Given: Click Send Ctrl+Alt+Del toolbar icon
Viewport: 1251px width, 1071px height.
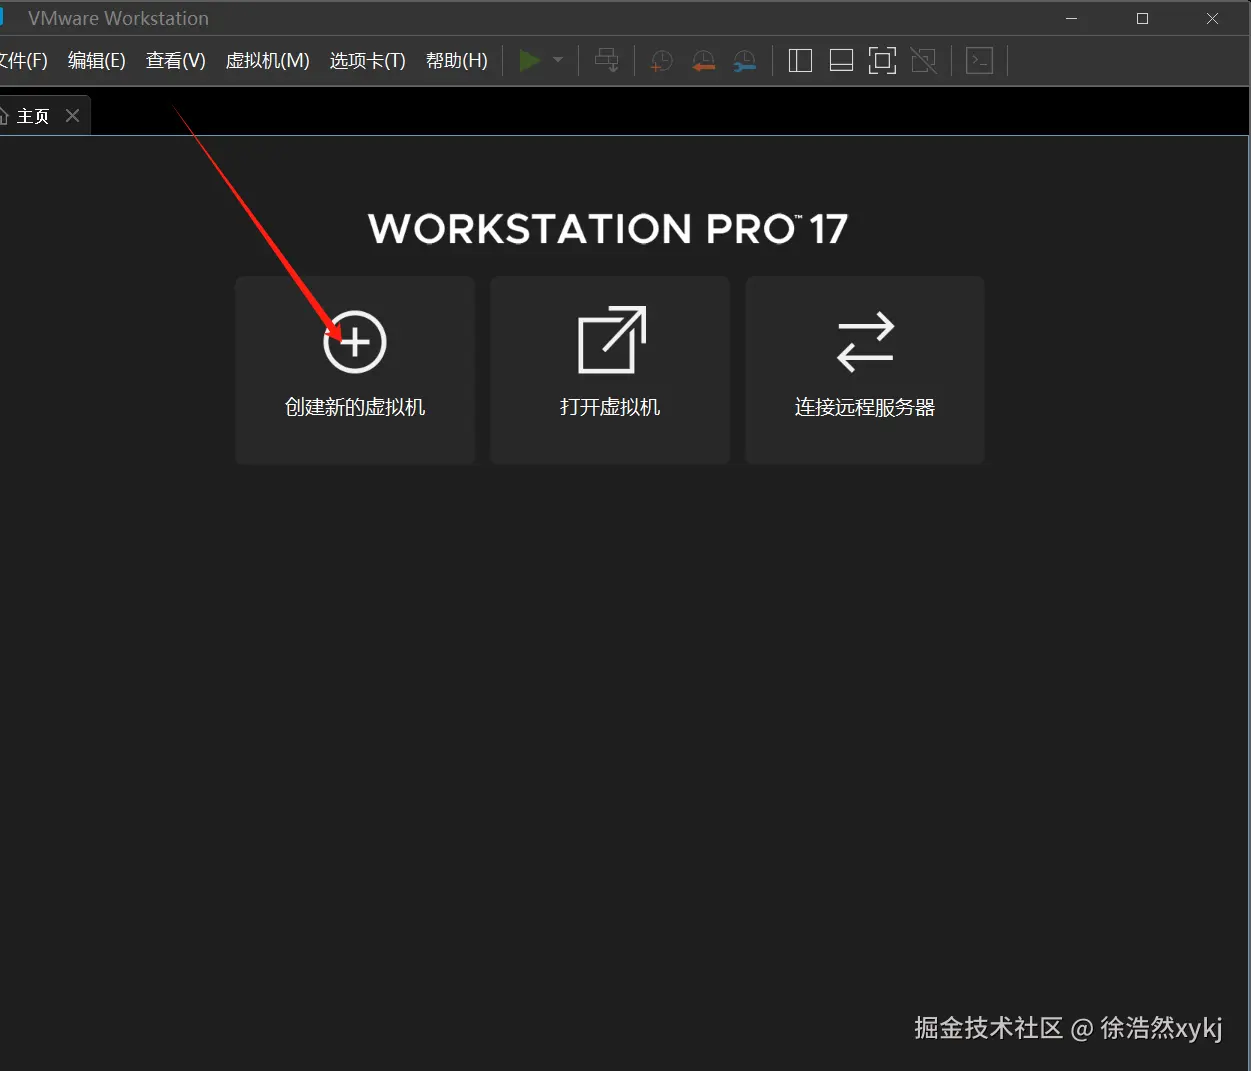Looking at the screenshot, I should [x=606, y=61].
